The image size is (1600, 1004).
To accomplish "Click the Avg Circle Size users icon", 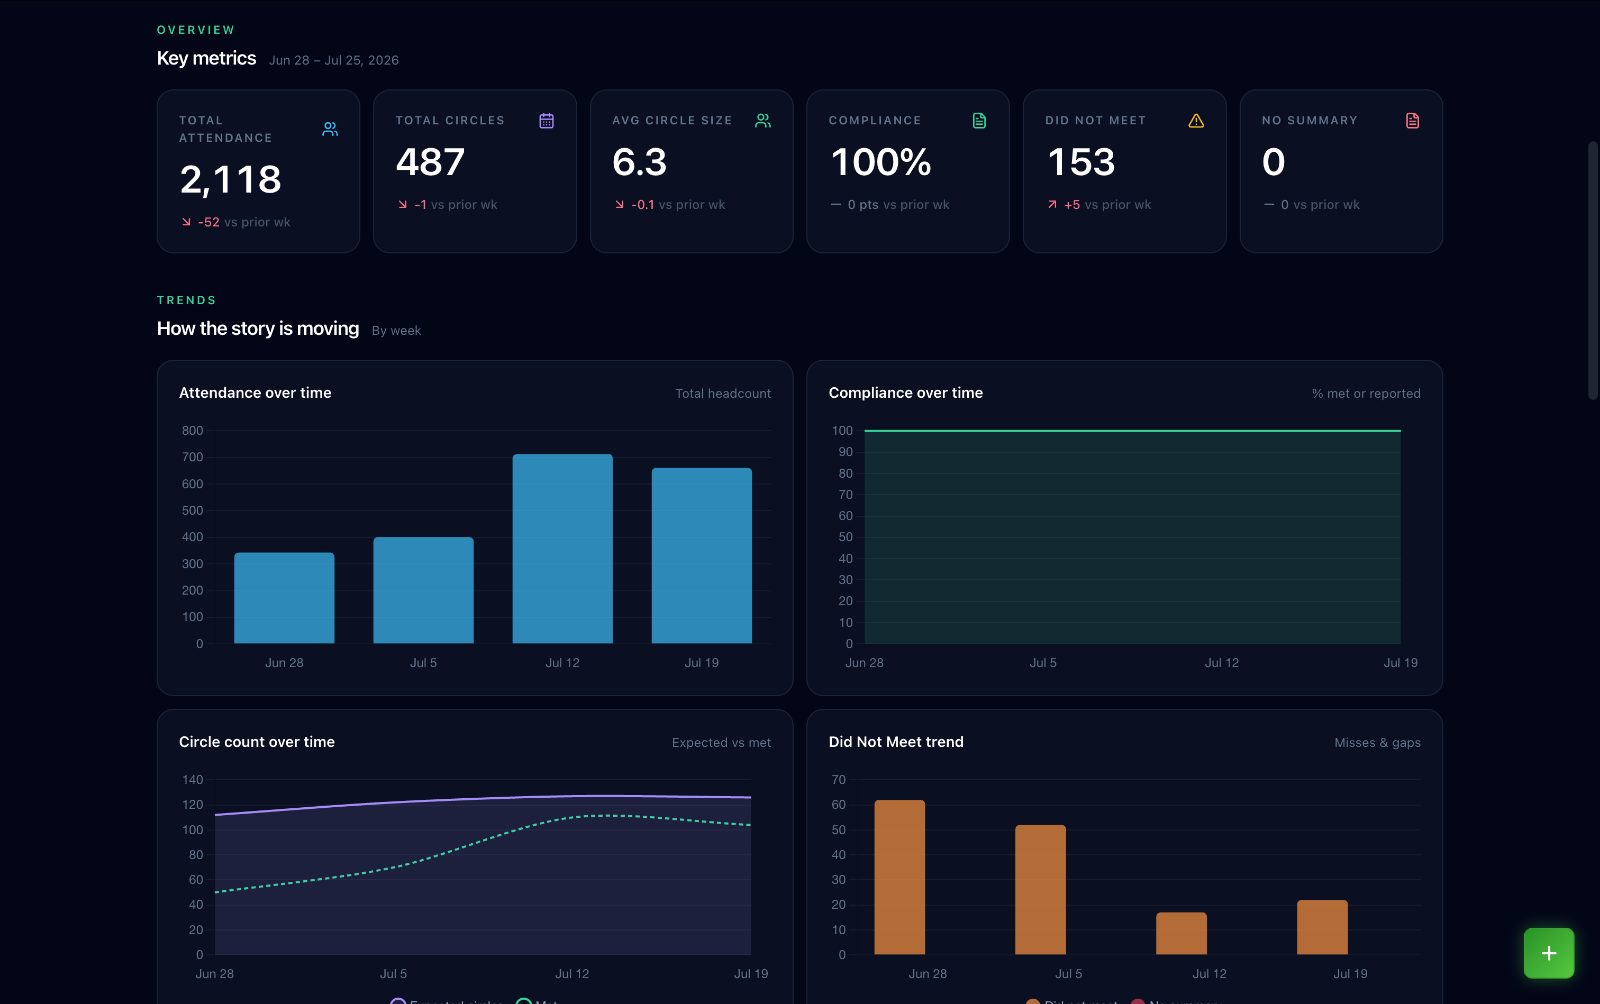I will point(763,120).
